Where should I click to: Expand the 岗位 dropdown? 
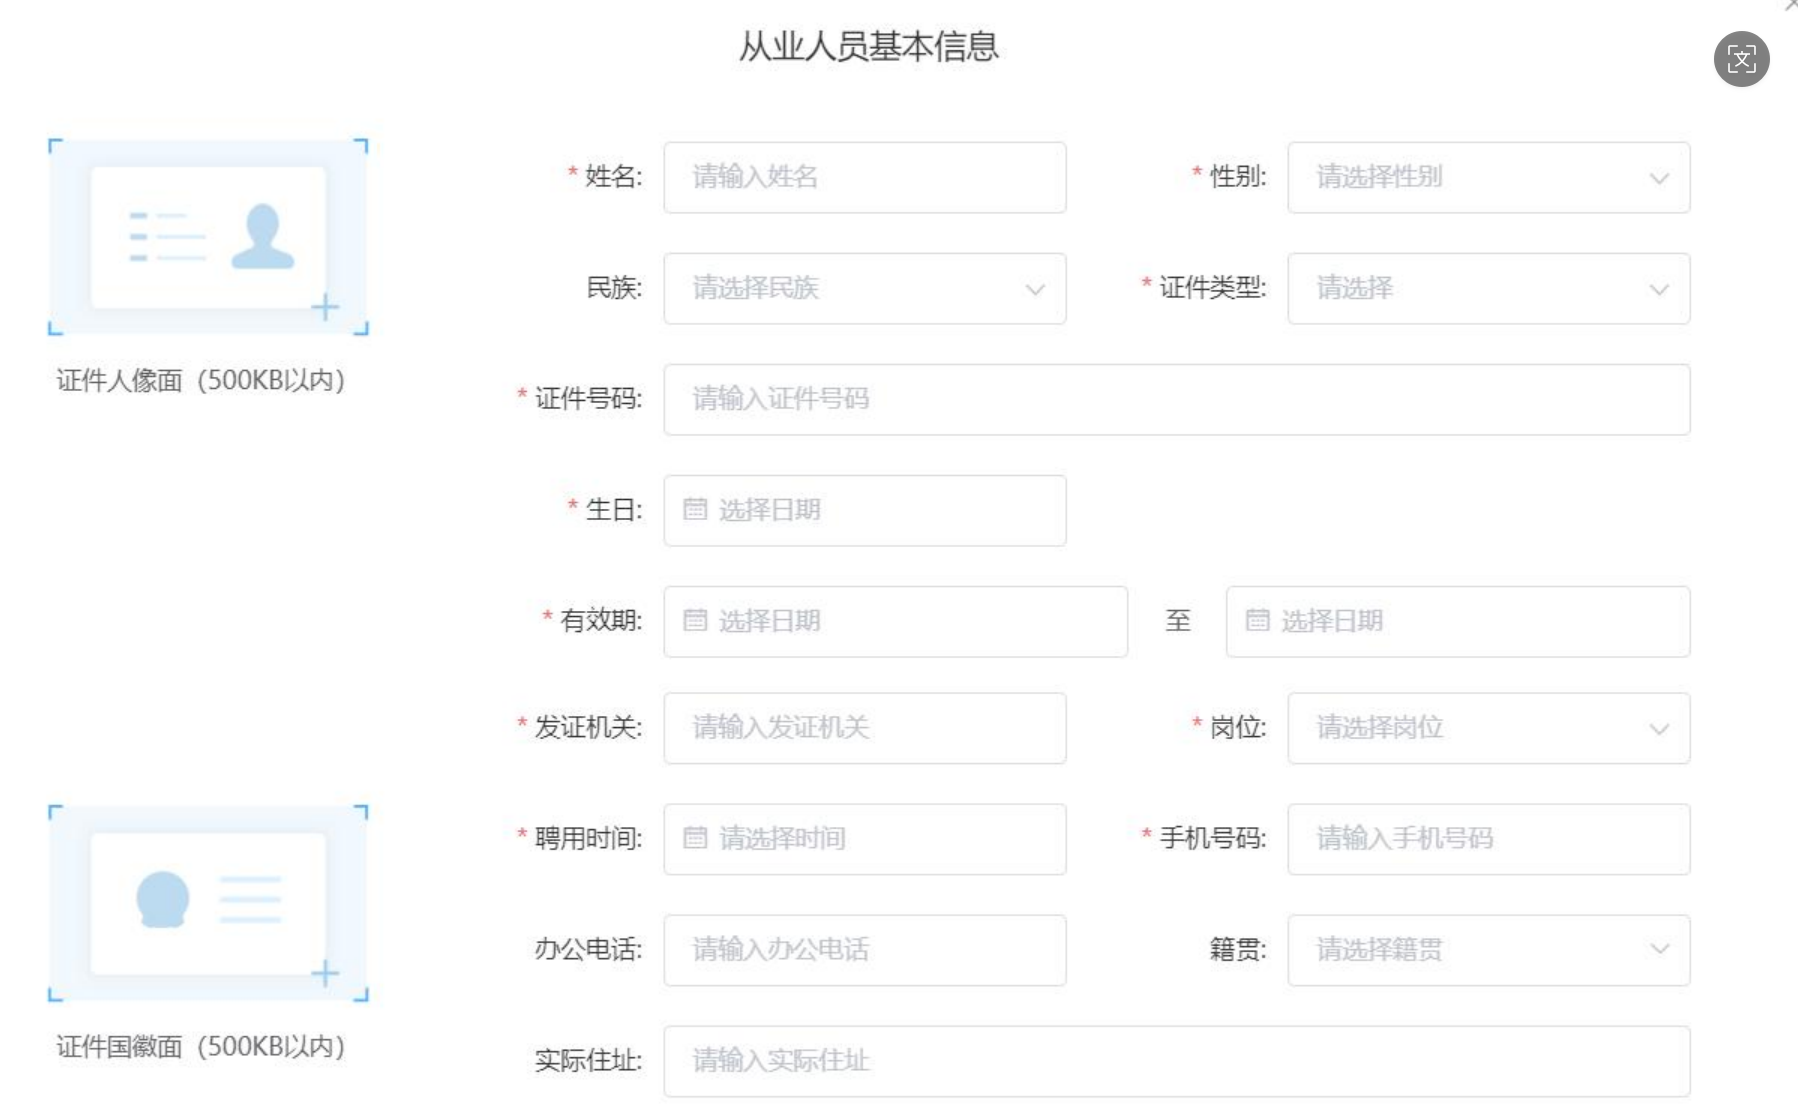tap(1488, 728)
